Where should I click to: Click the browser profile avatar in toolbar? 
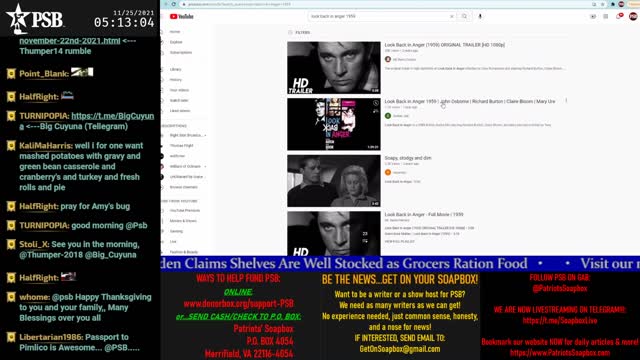click(x=621, y=4)
